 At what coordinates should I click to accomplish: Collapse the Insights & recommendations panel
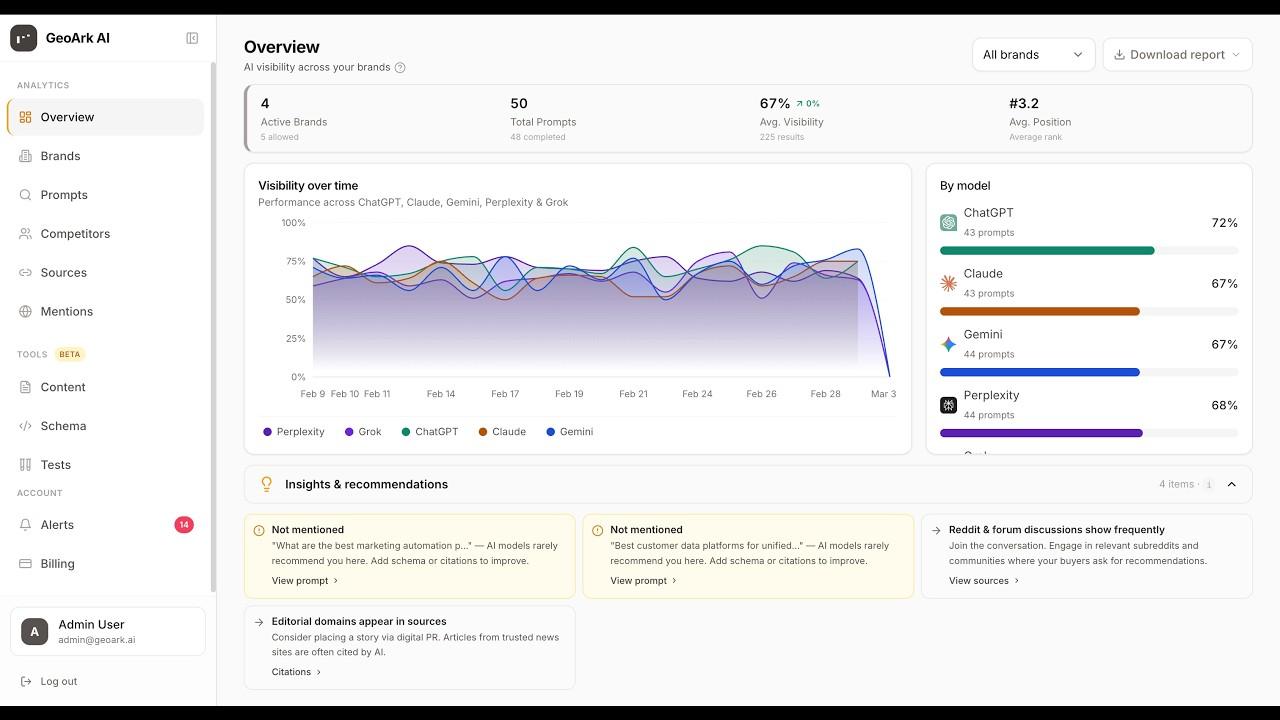[x=1232, y=483]
